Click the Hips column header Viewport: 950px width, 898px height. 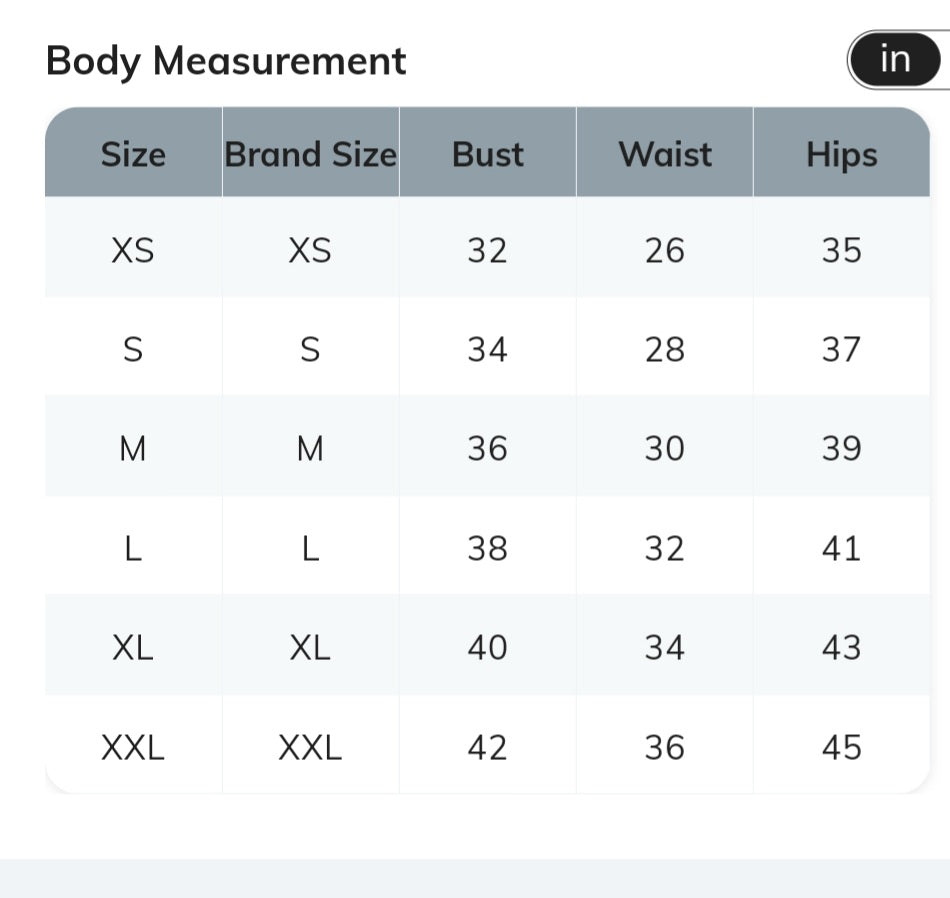842,155
